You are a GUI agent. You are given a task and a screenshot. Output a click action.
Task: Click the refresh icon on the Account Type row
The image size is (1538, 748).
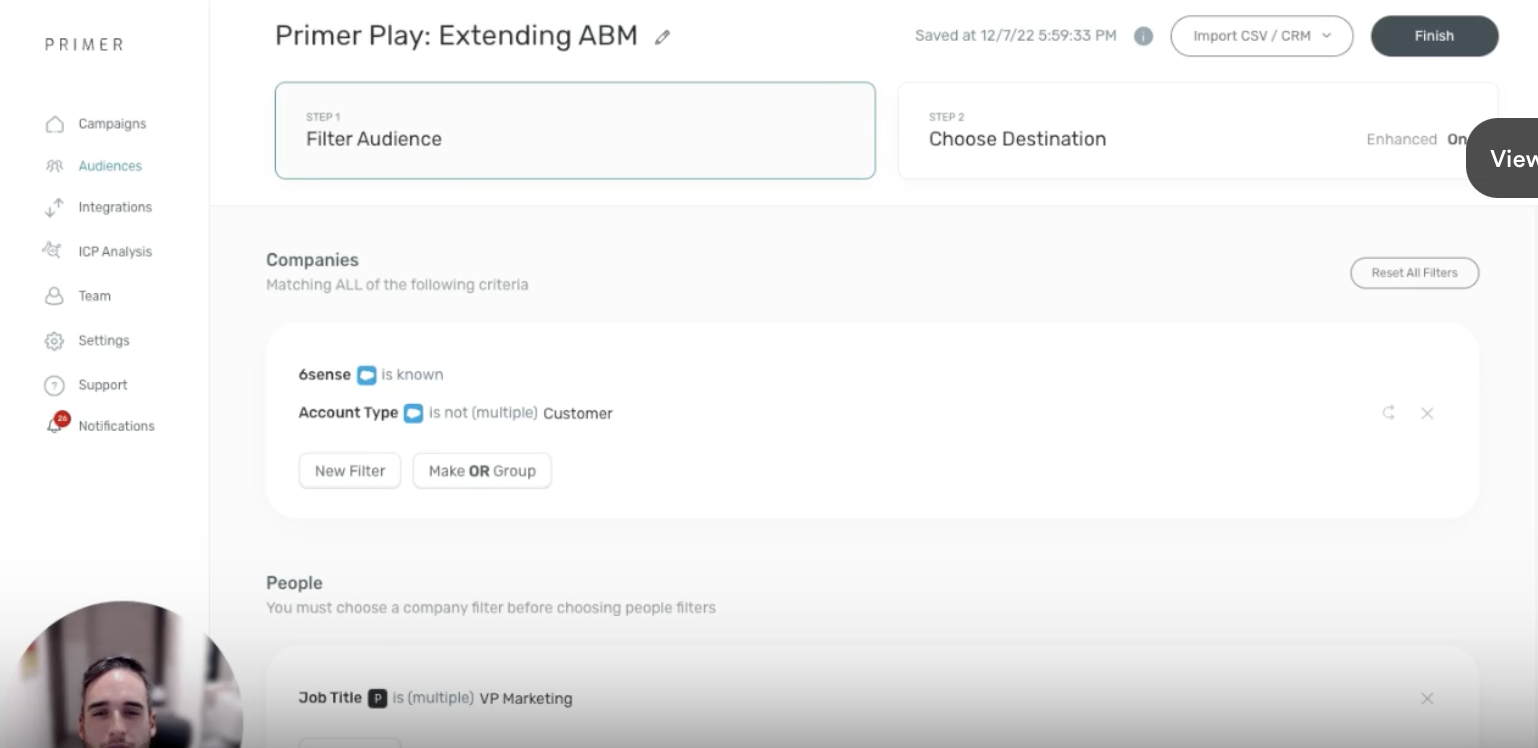tap(1389, 413)
